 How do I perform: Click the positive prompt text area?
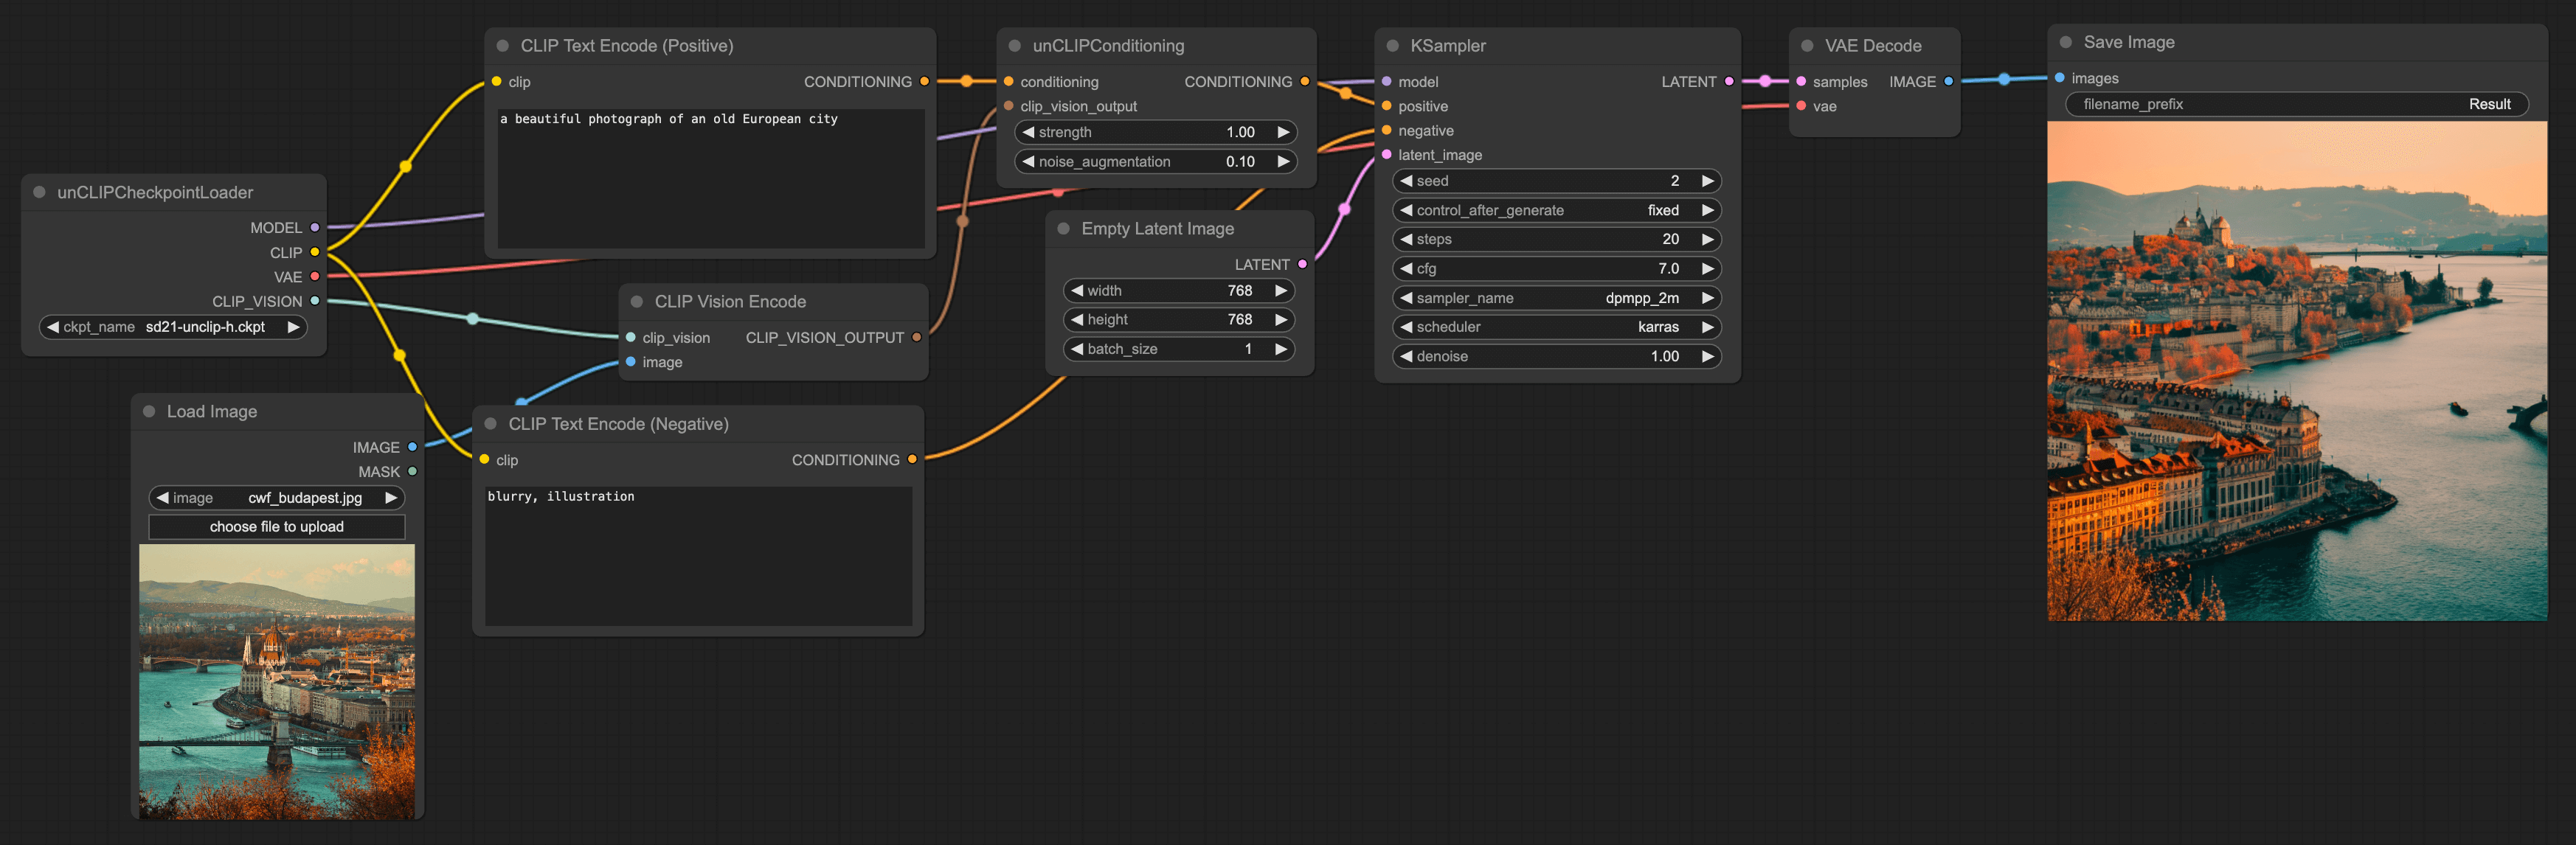711,178
